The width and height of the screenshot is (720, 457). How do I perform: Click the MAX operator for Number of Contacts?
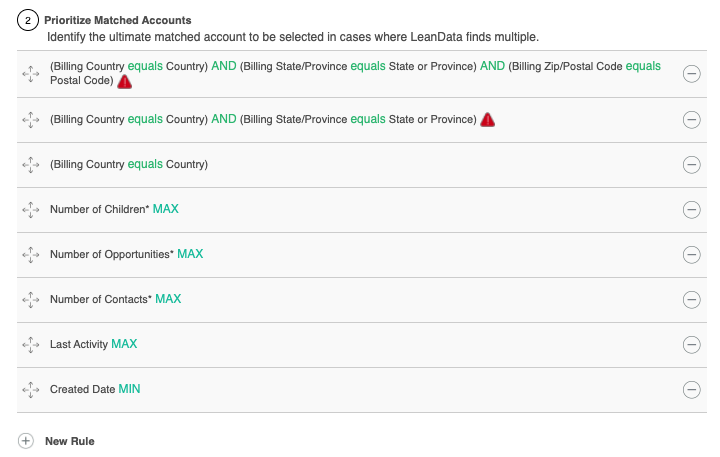click(x=168, y=299)
